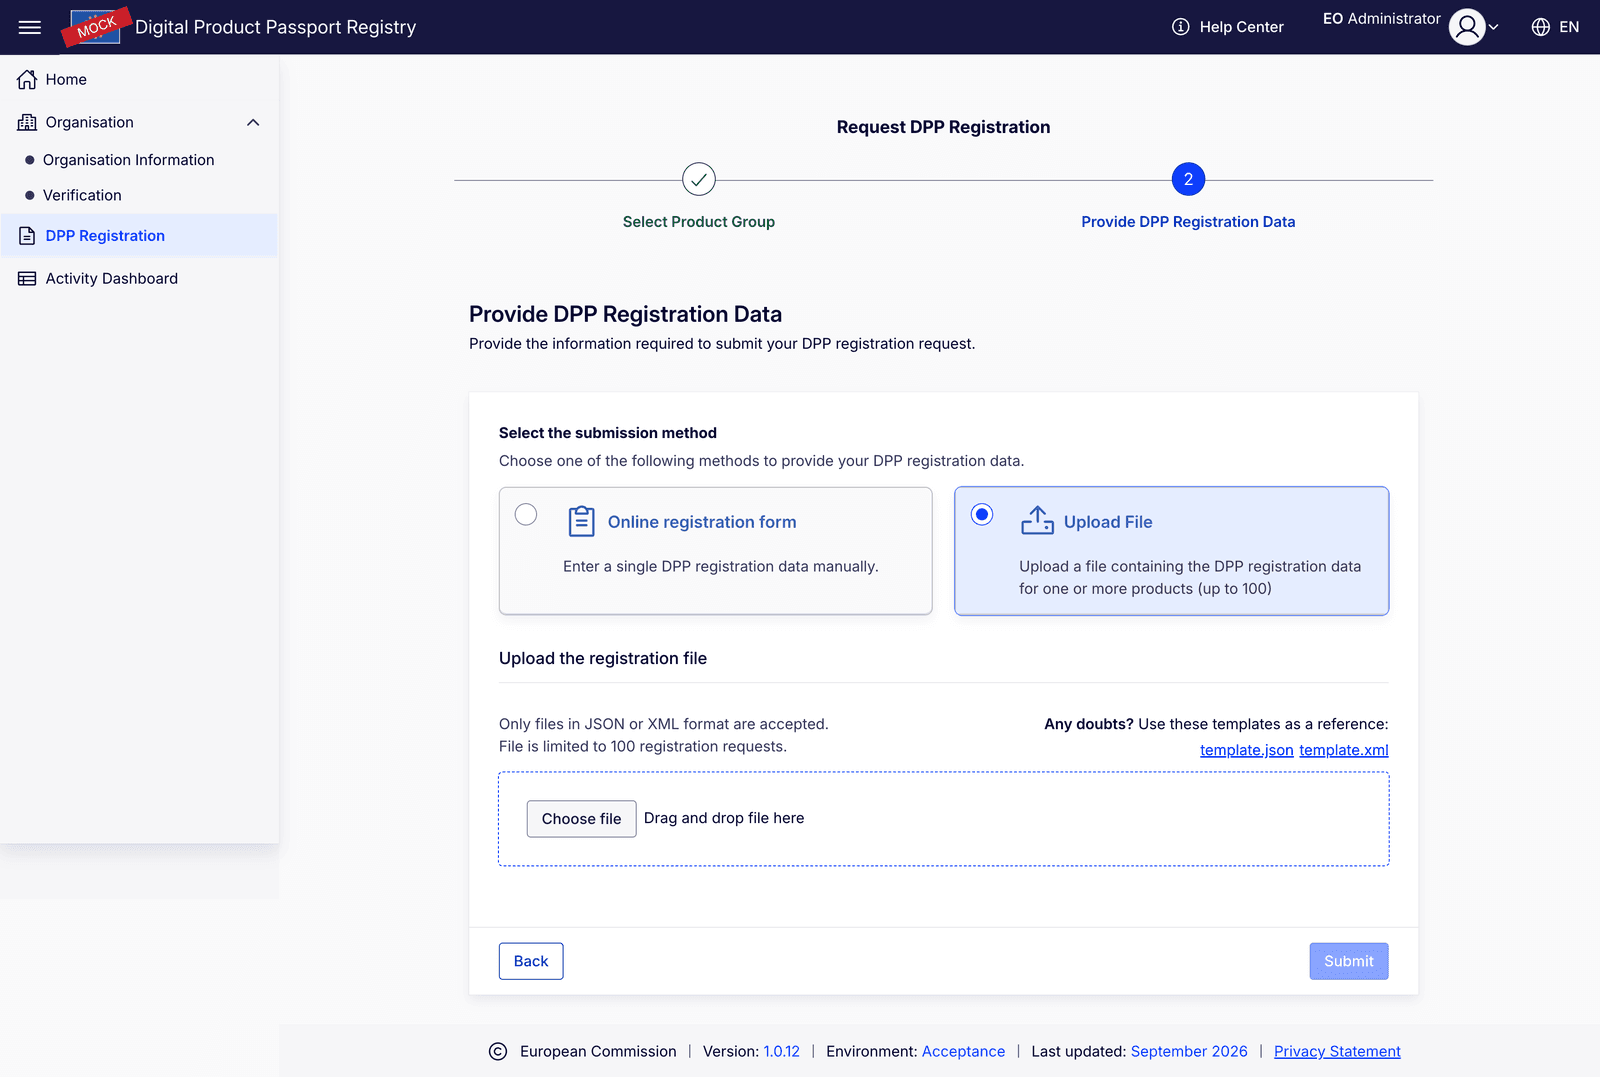Click the completed step checkmark circle
Viewport: 1600px width, 1077px height.
pos(699,180)
